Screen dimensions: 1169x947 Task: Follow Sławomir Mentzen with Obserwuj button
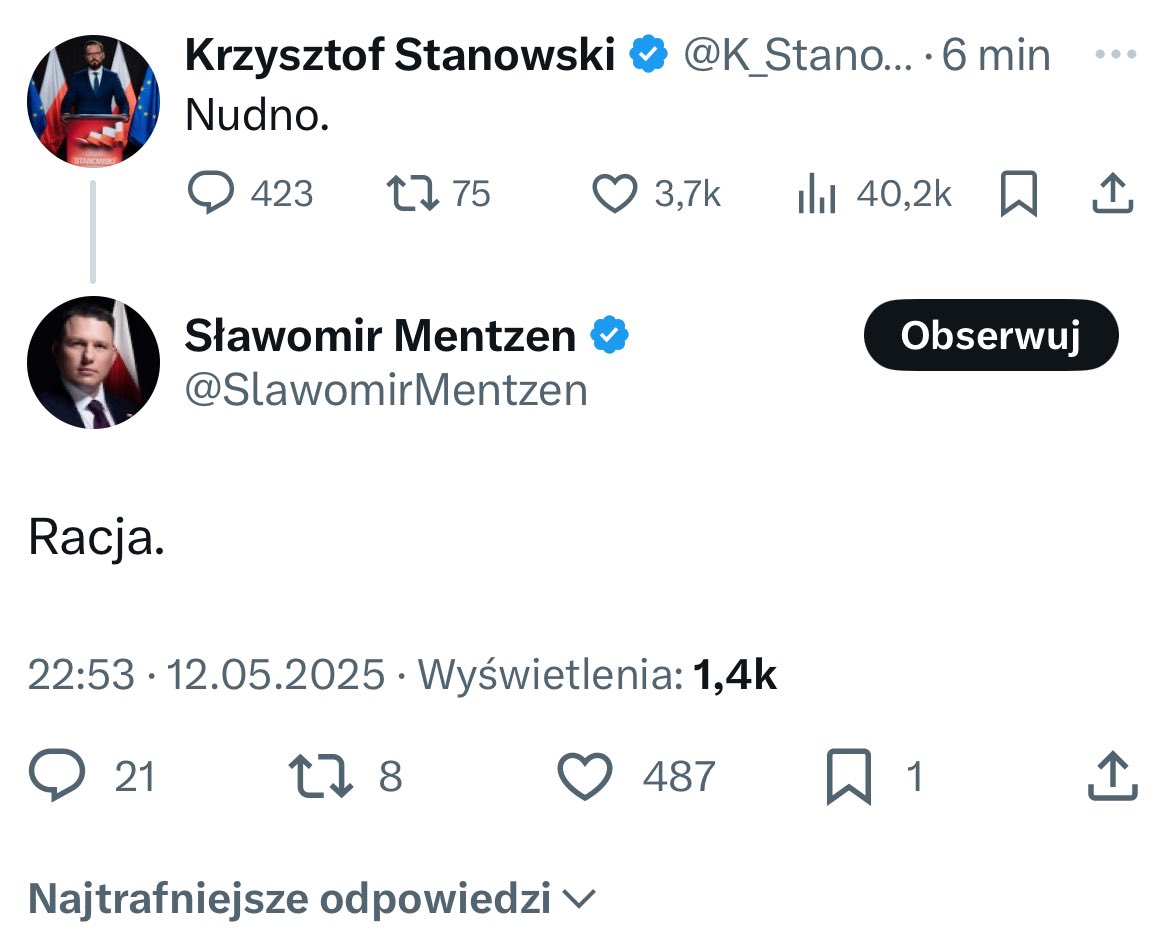[x=991, y=335]
